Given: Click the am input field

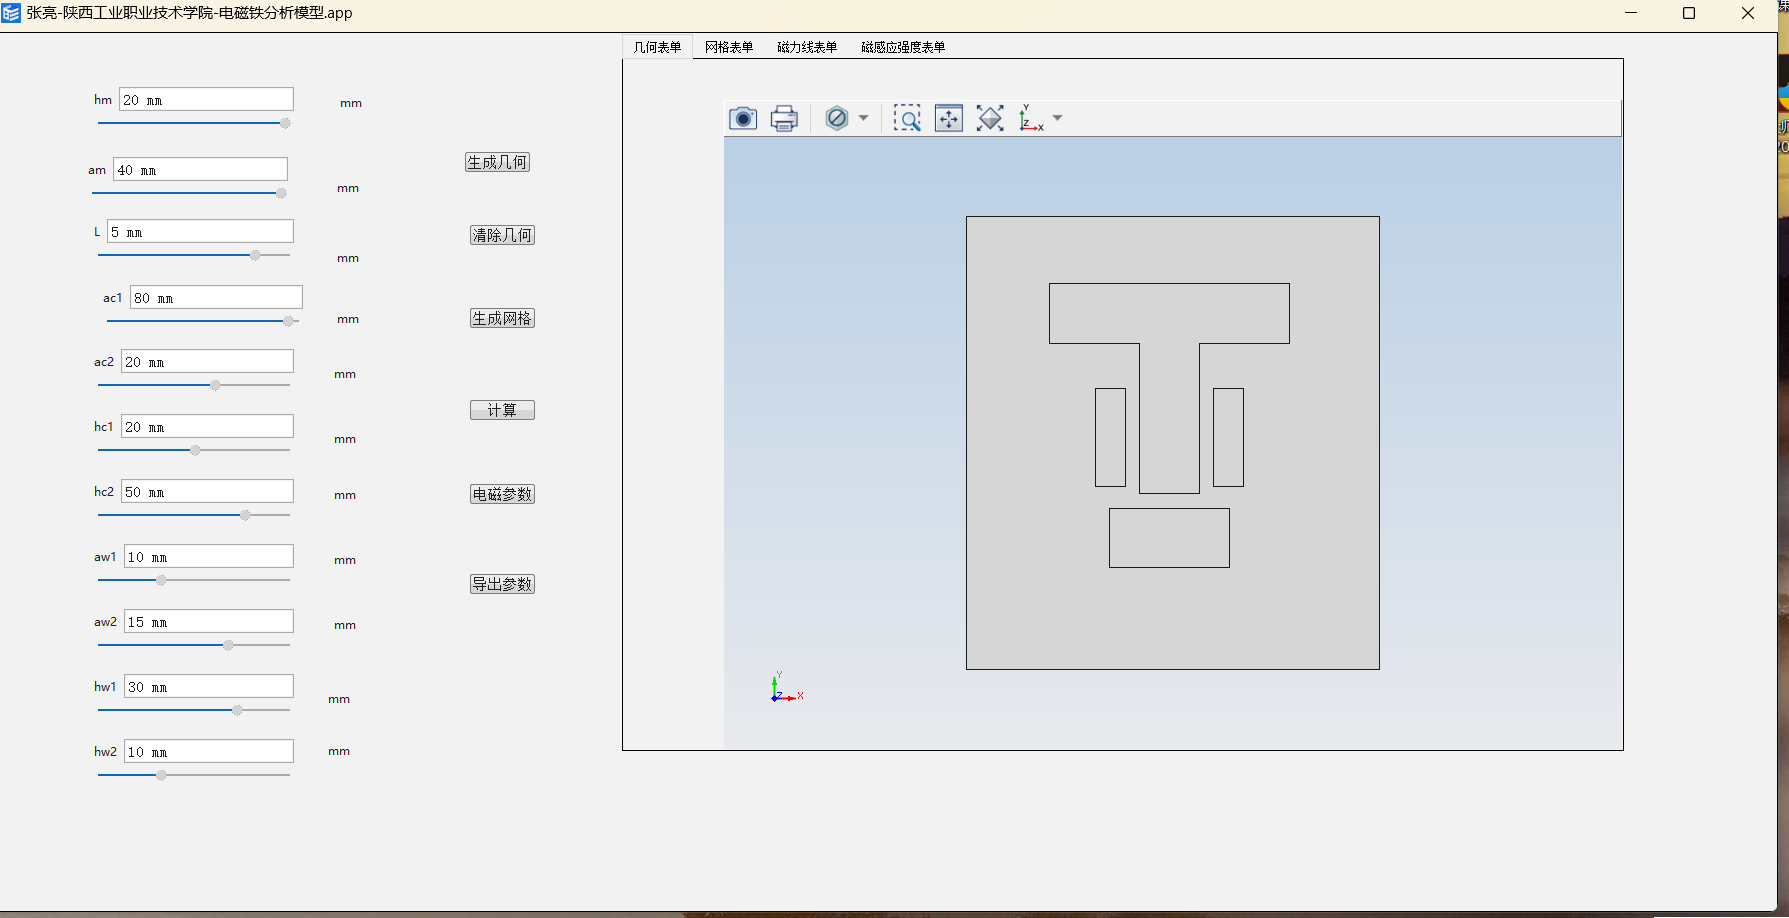Looking at the screenshot, I should (x=200, y=169).
